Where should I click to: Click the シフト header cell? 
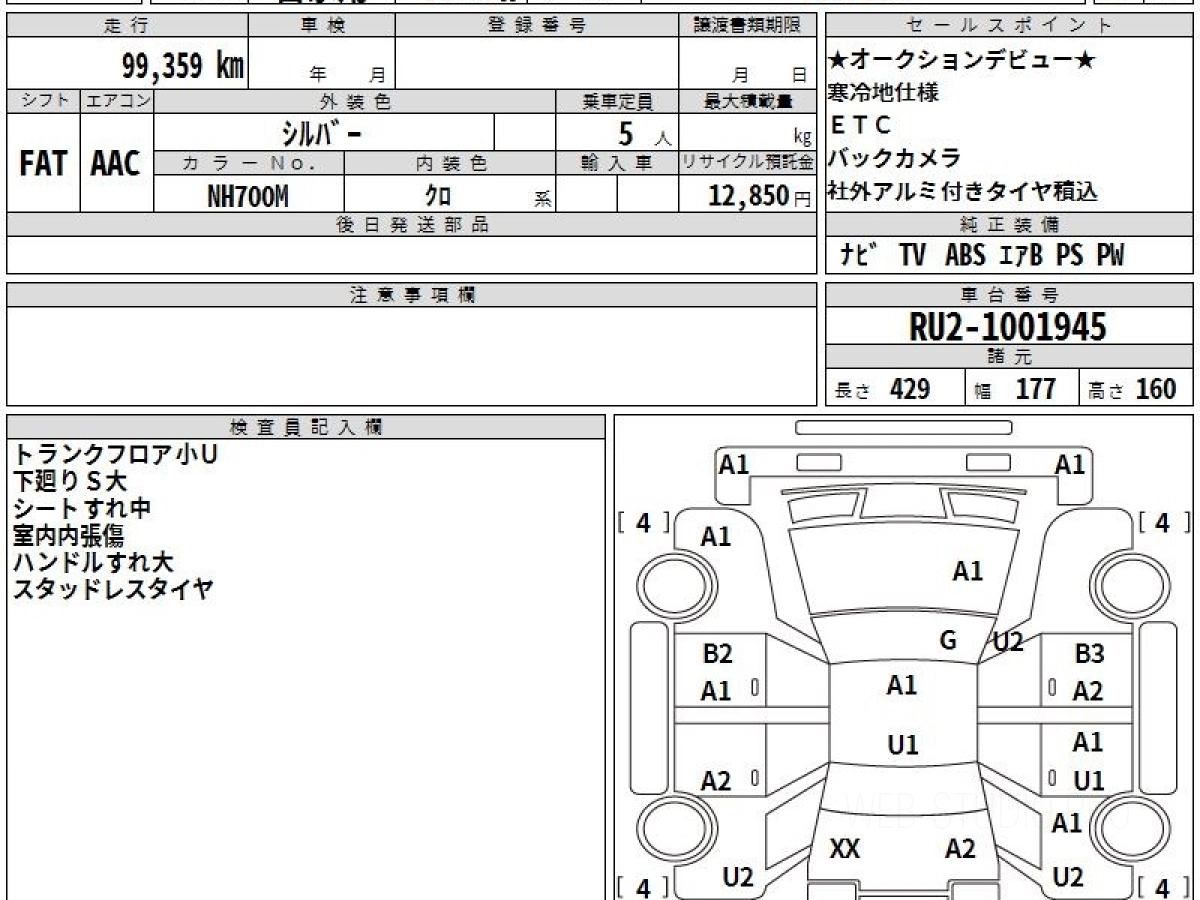43,101
